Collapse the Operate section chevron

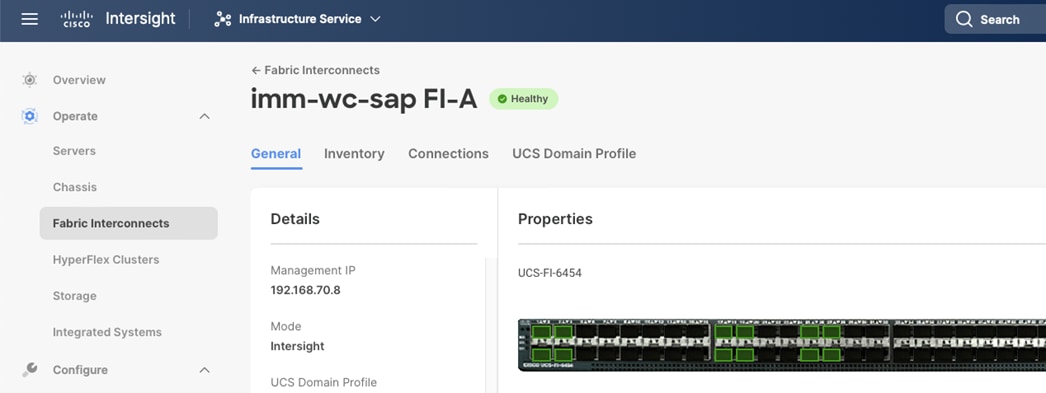(205, 116)
